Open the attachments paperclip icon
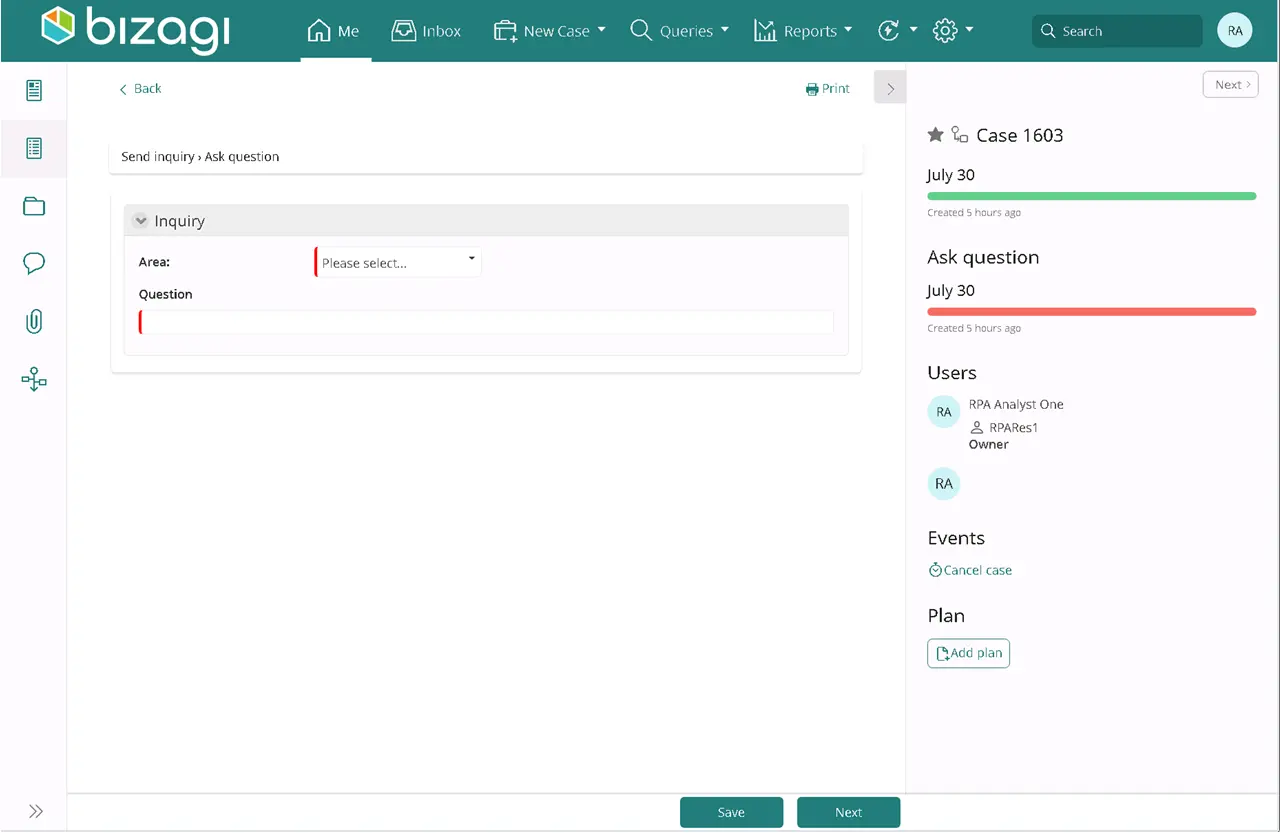This screenshot has width=1280, height=833. (x=34, y=322)
